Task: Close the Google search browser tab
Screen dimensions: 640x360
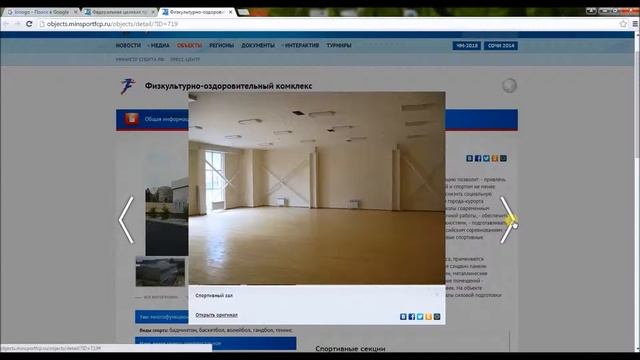Action: (x=76, y=12)
